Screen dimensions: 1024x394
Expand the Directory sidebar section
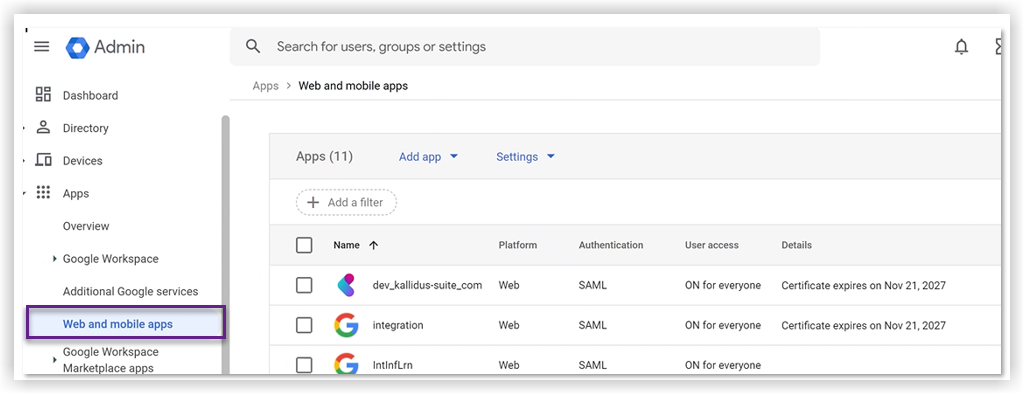(x=24, y=128)
